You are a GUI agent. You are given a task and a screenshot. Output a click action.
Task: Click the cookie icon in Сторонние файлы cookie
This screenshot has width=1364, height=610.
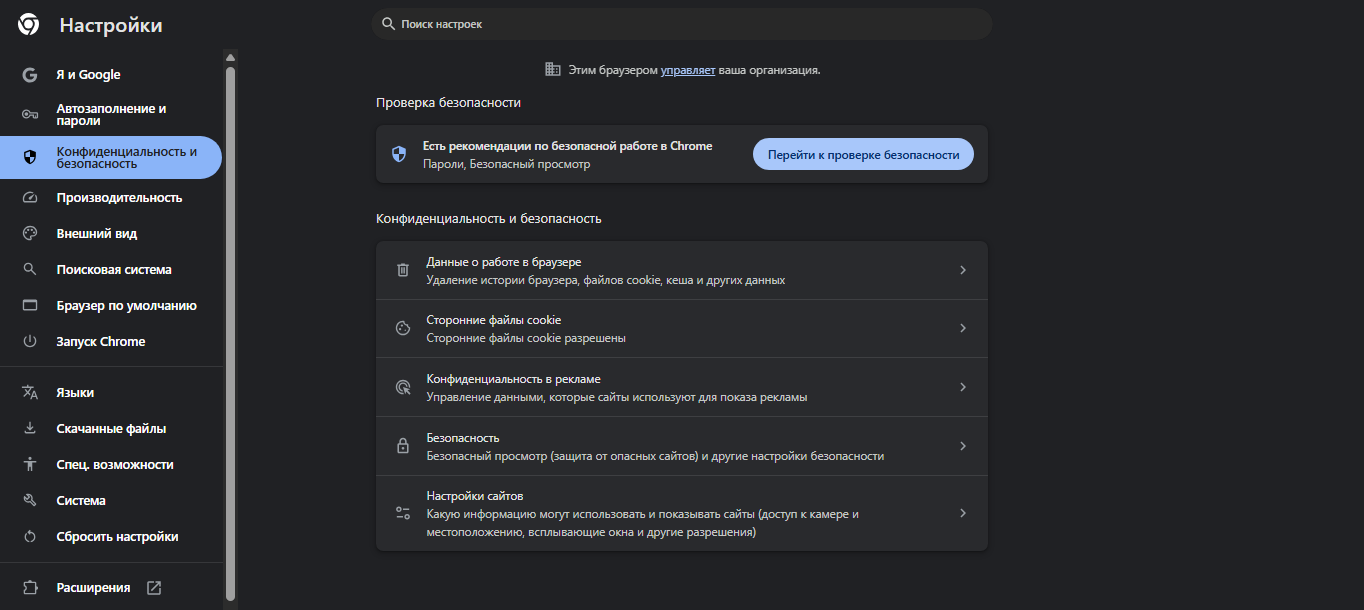[x=403, y=328]
